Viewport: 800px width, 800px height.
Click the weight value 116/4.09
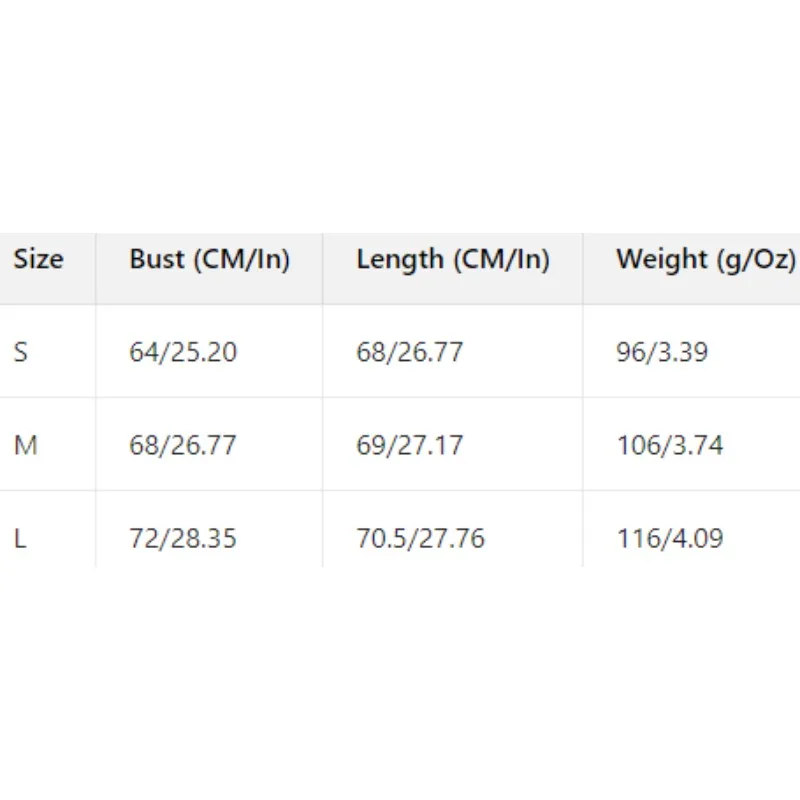(x=668, y=538)
